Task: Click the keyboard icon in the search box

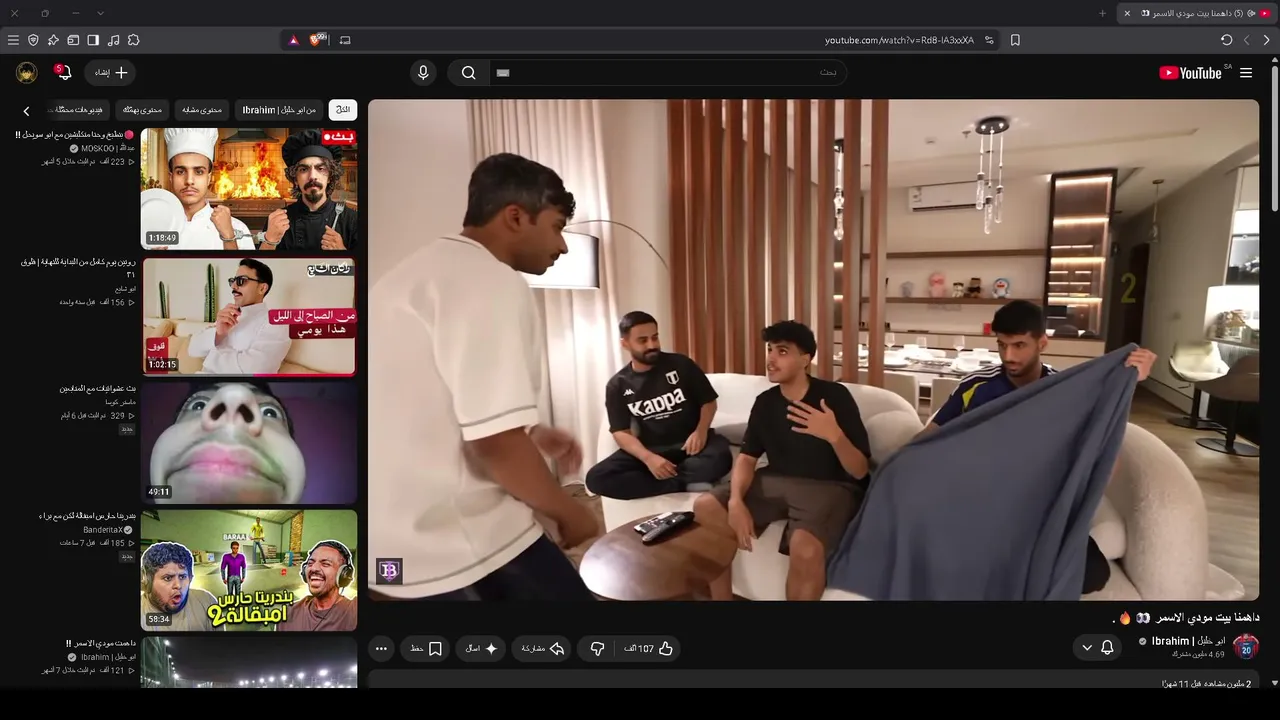Action: [x=503, y=73]
